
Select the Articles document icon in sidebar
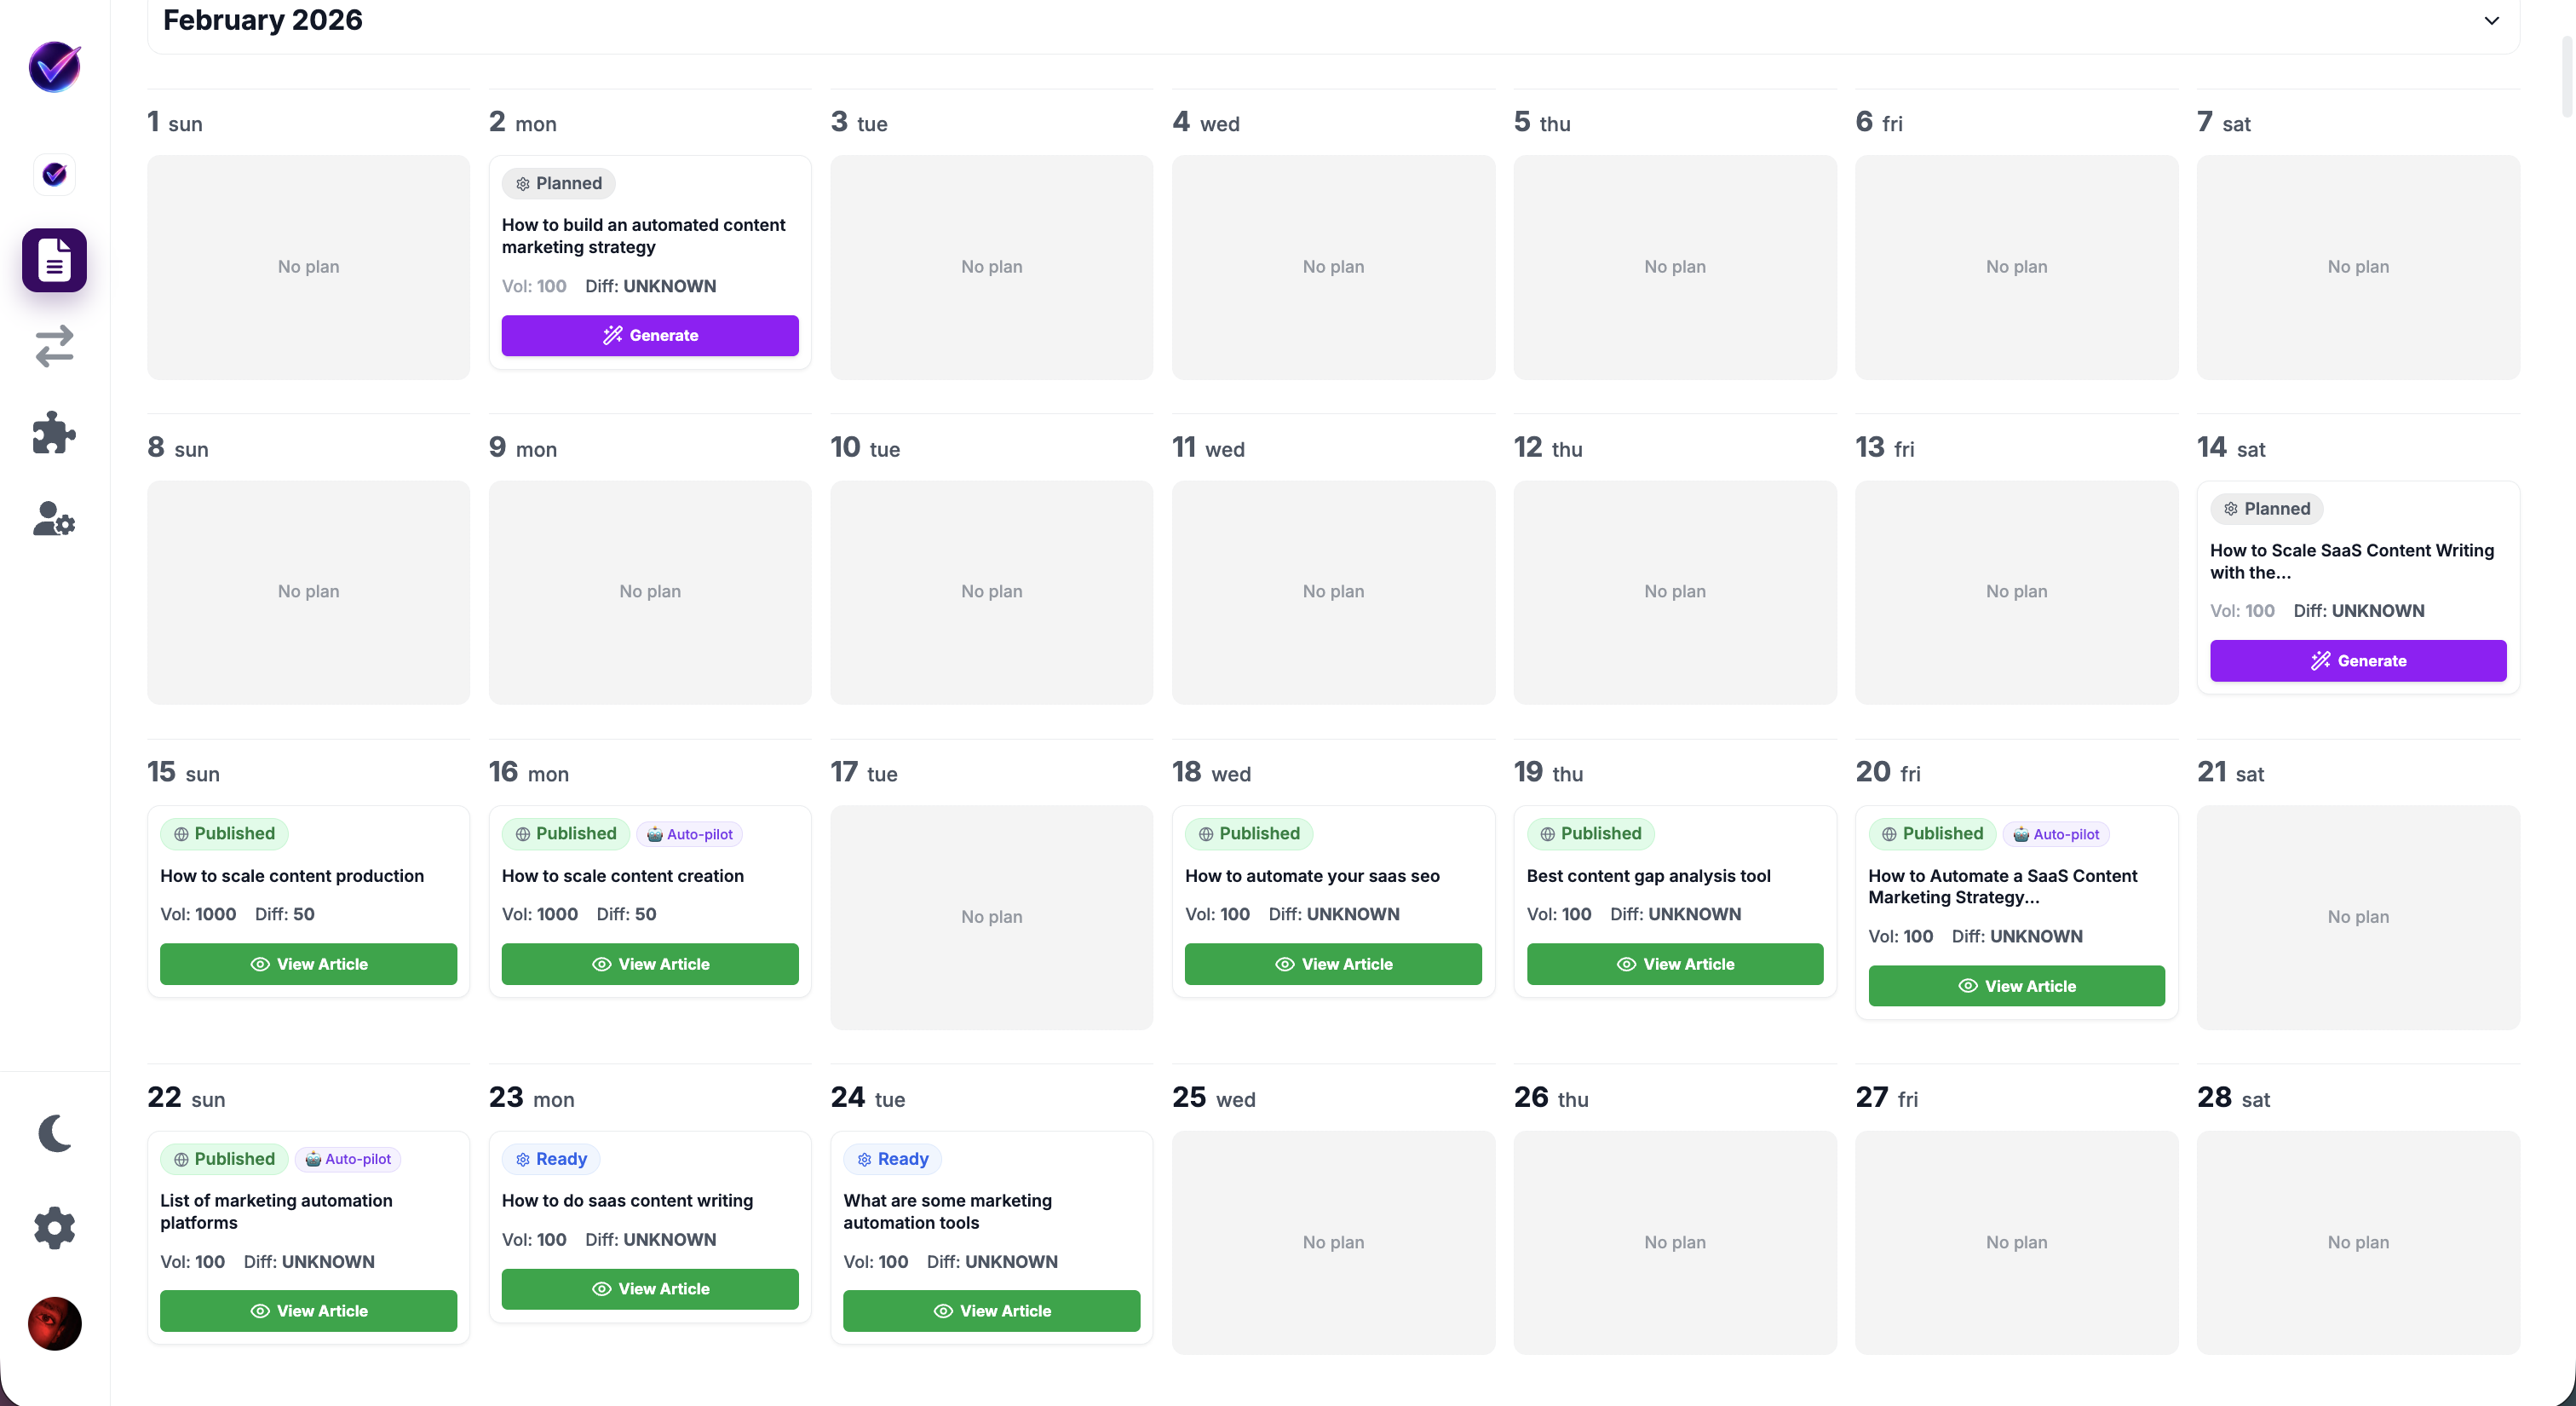point(54,260)
